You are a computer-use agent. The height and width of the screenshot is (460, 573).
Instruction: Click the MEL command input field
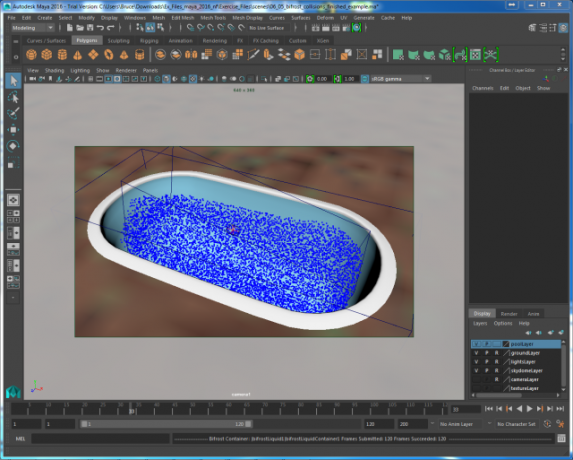click(x=100, y=439)
